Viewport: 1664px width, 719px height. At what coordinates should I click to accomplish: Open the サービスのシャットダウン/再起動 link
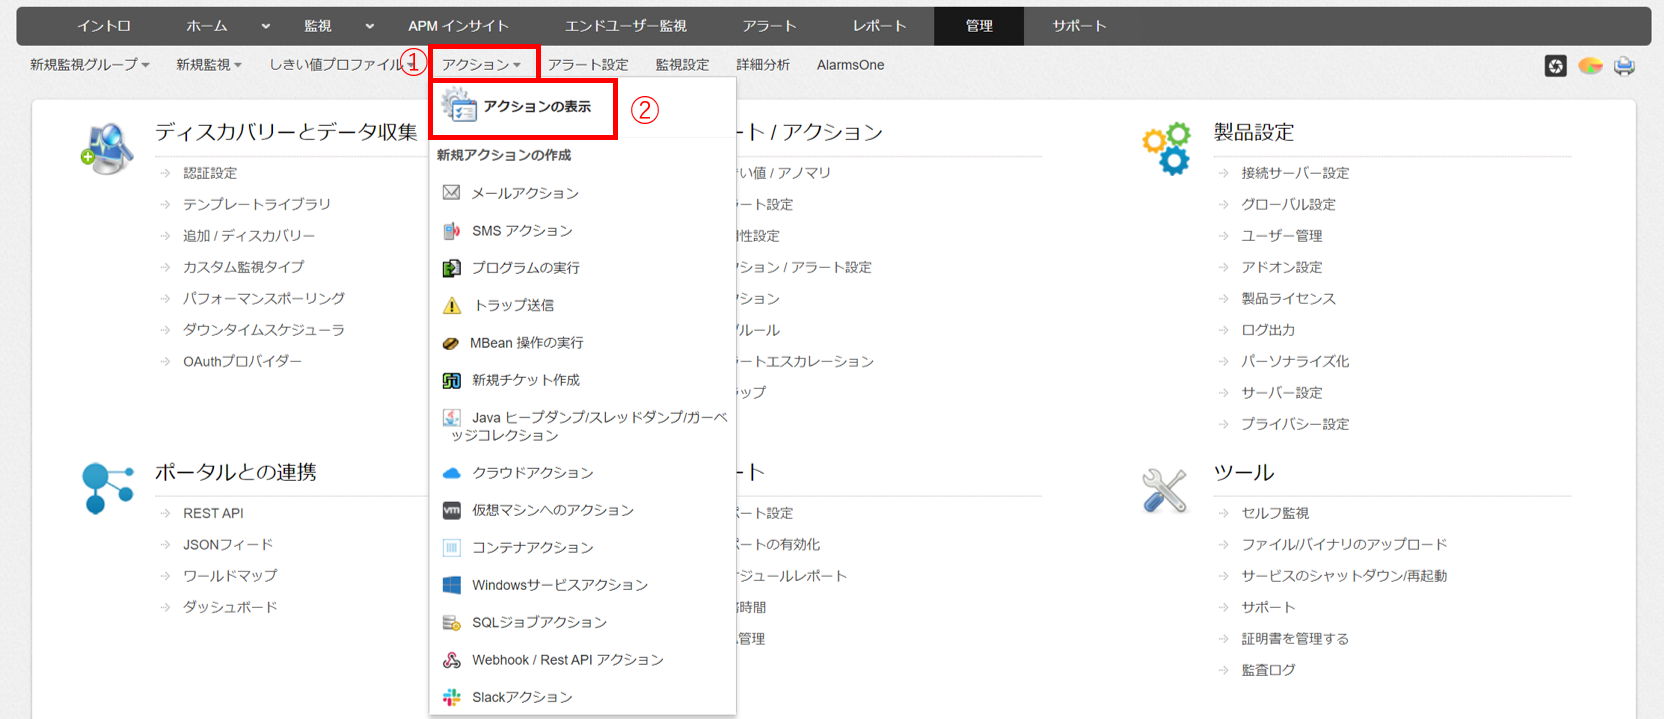(1344, 576)
